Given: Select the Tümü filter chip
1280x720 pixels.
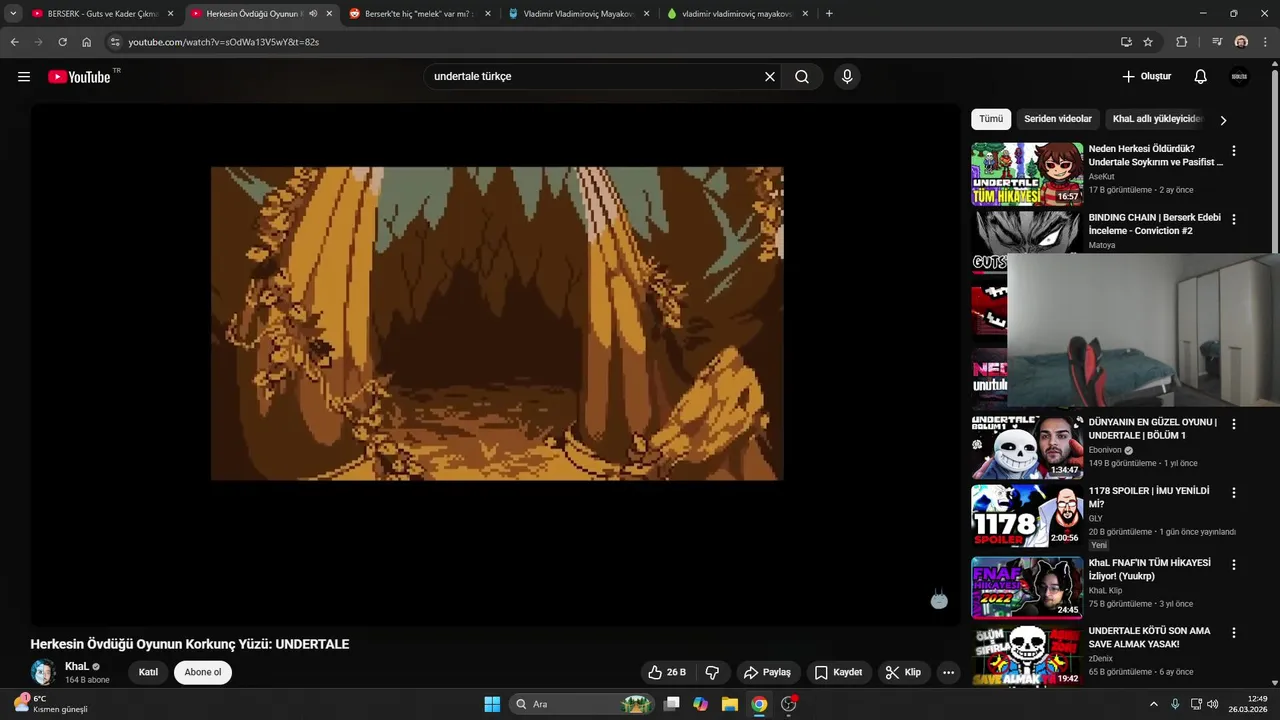Looking at the screenshot, I should pos(991,119).
